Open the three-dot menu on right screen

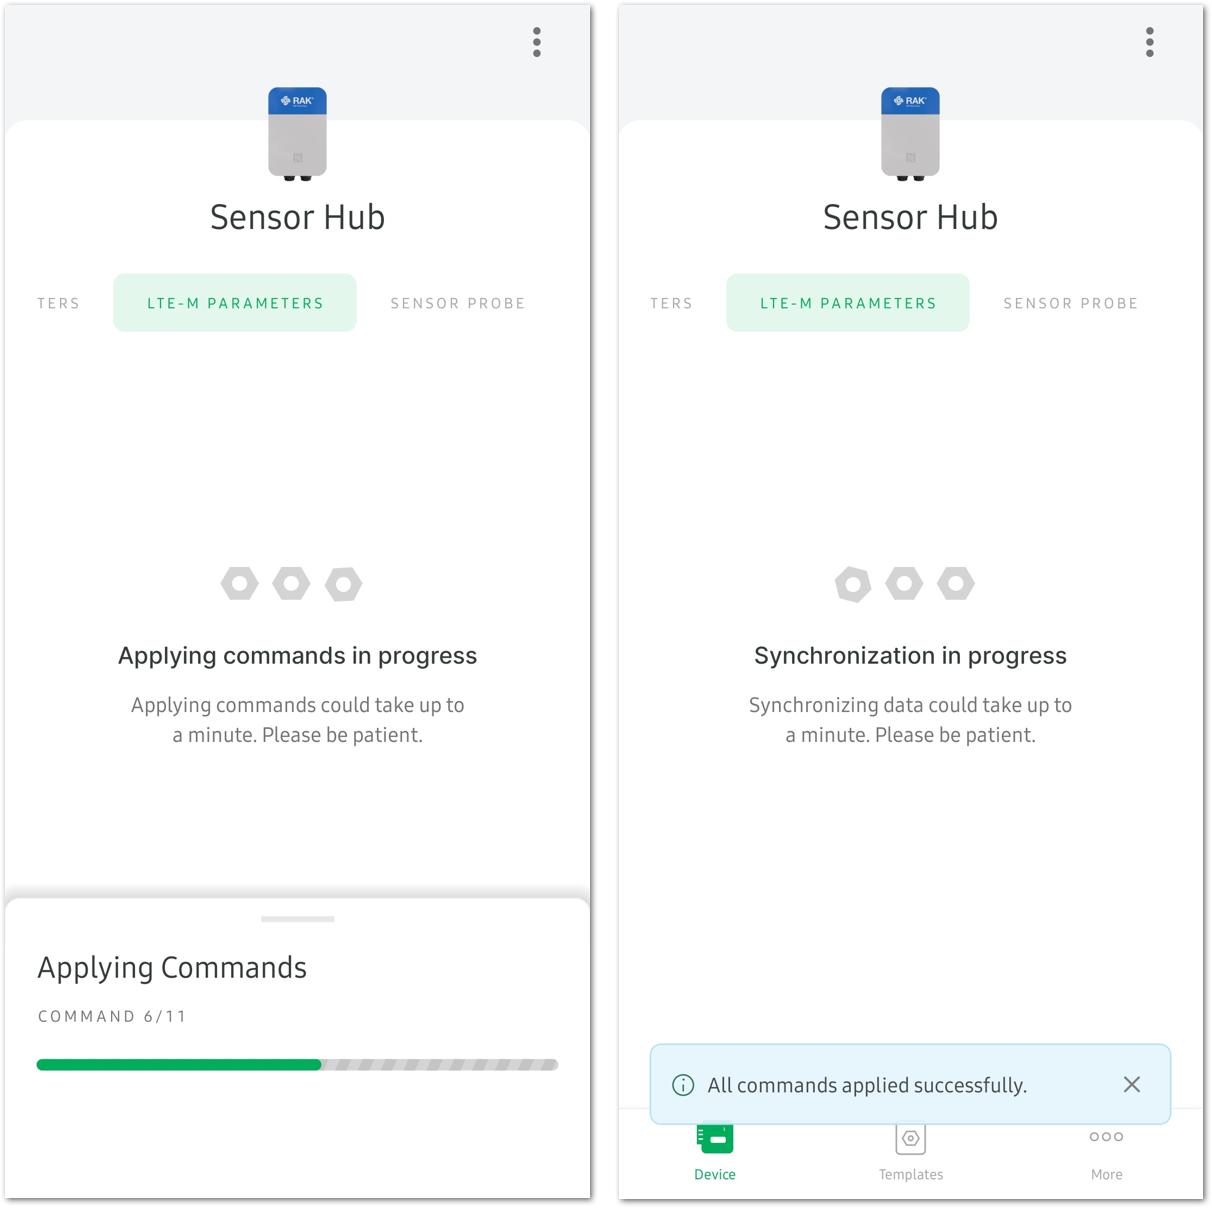click(1150, 42)
